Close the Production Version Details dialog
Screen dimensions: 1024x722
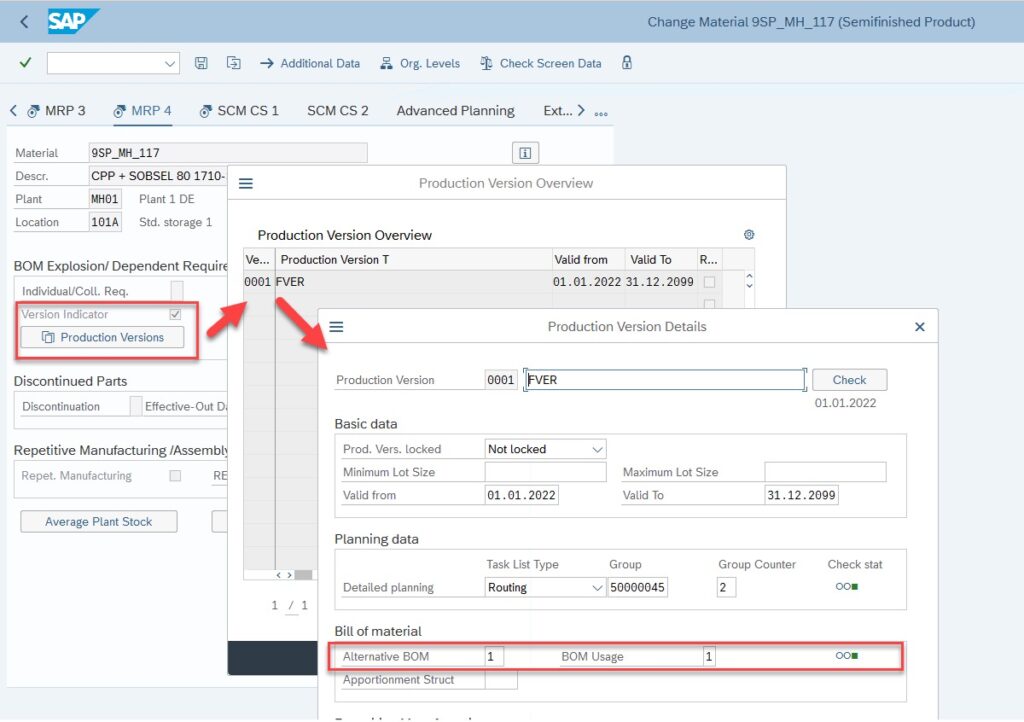point(920,326)
